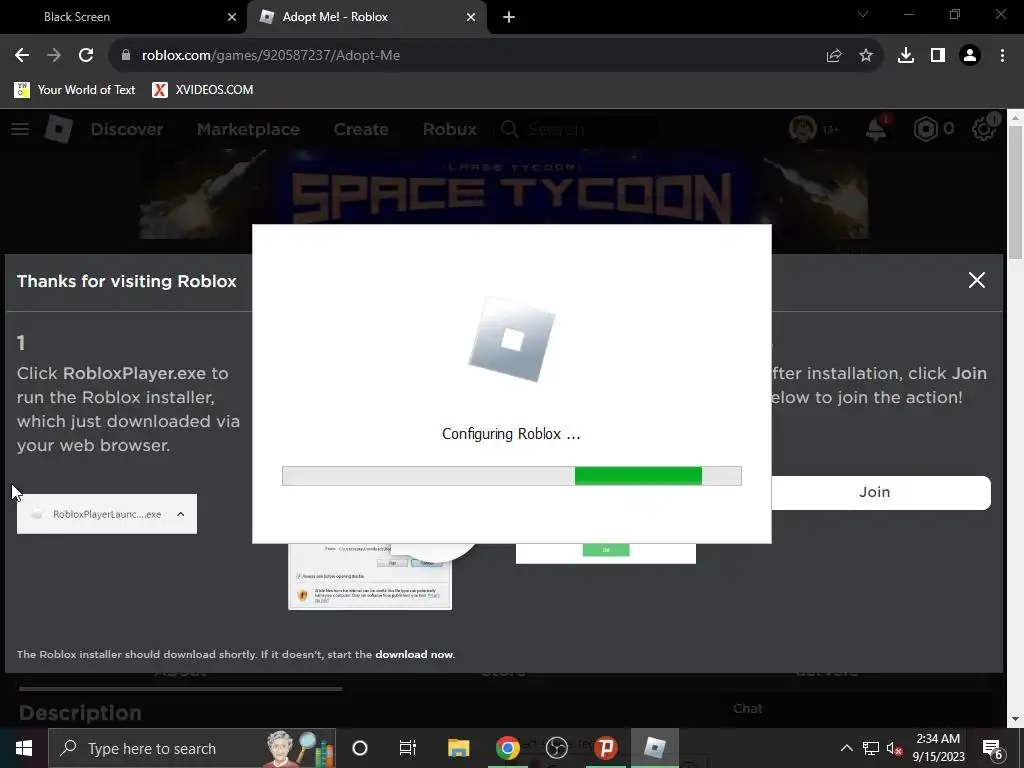Open the Windows Start menu
The width and height of the screenshot is (1024, 768).
coord(24,748)
